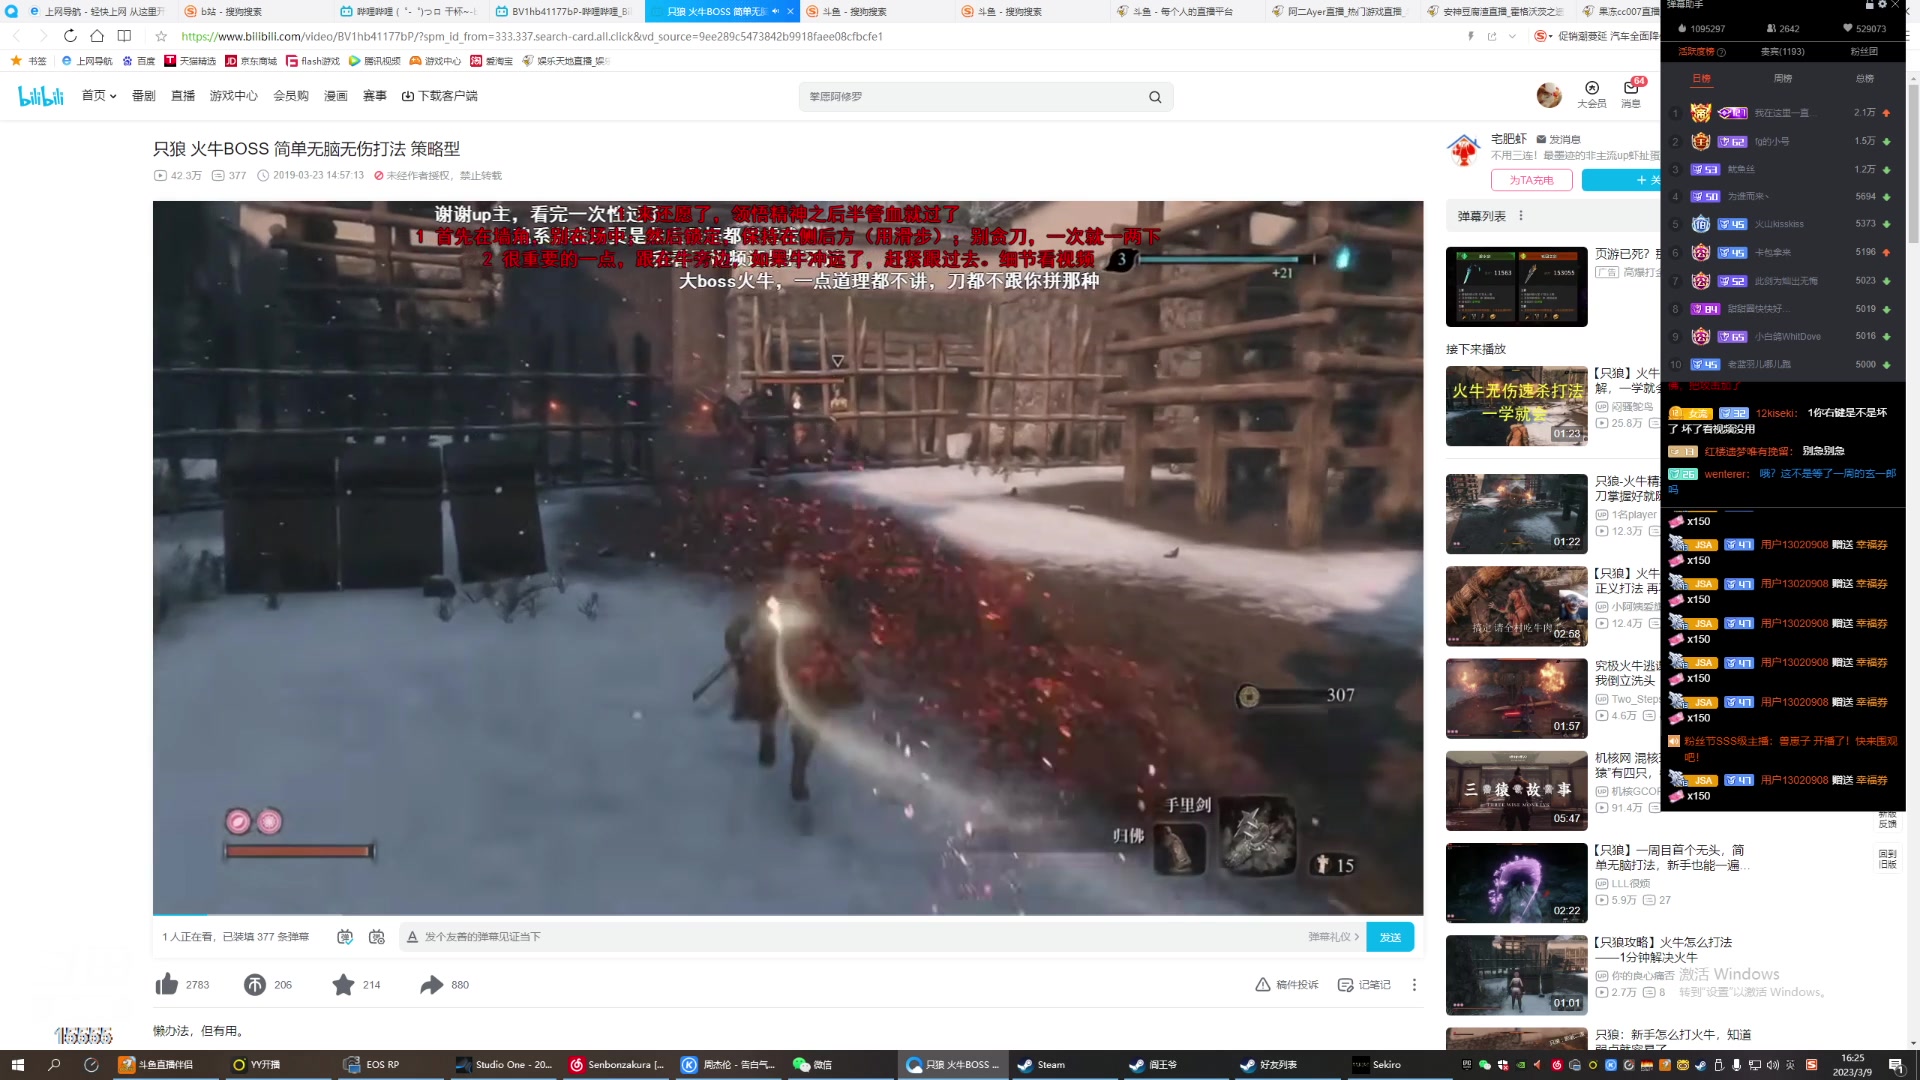Screen dimensions: 1920x1080
Task: Open recommended thumbnail with 02:22 duration
Action: click(1516, 883)
